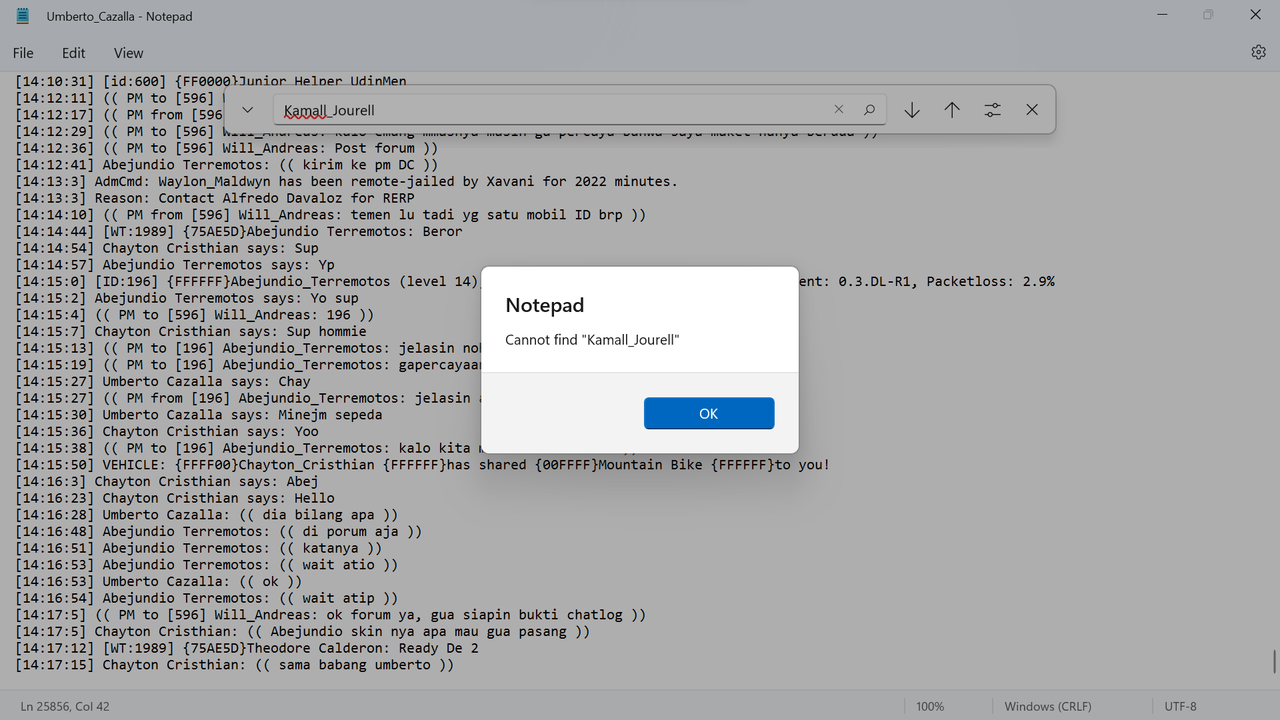Open Notepad settings gear
1280x720 pixels.
point(1259,53)
